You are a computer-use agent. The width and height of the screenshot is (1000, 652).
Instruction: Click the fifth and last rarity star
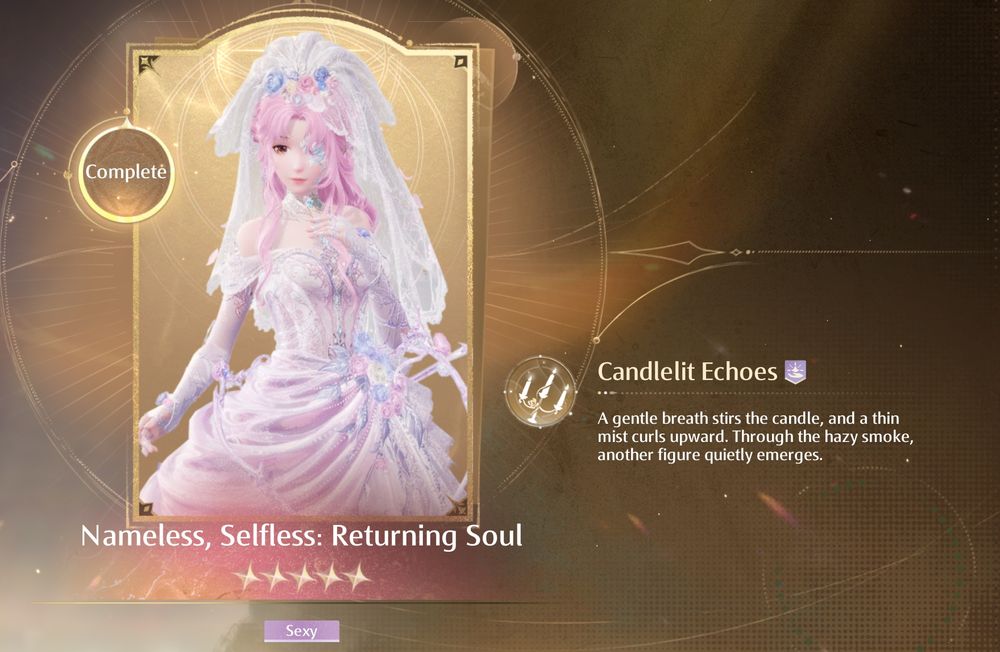pyautogui.click(x=358, y=577)
